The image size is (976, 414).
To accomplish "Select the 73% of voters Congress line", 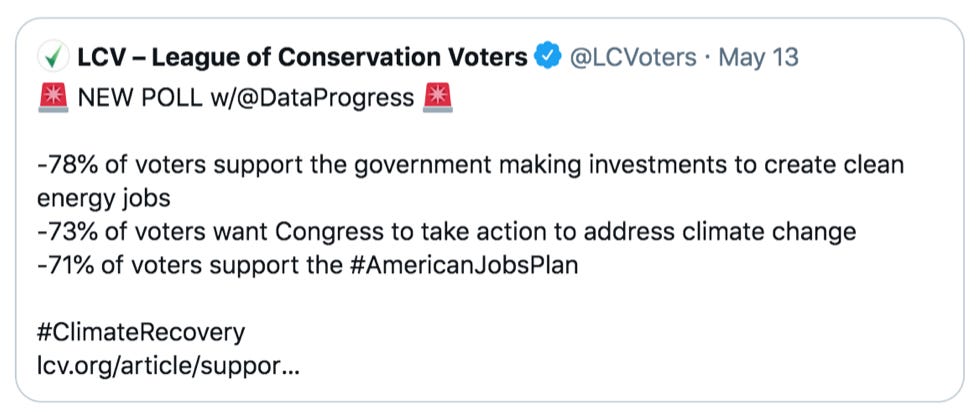I will point(447,232).
